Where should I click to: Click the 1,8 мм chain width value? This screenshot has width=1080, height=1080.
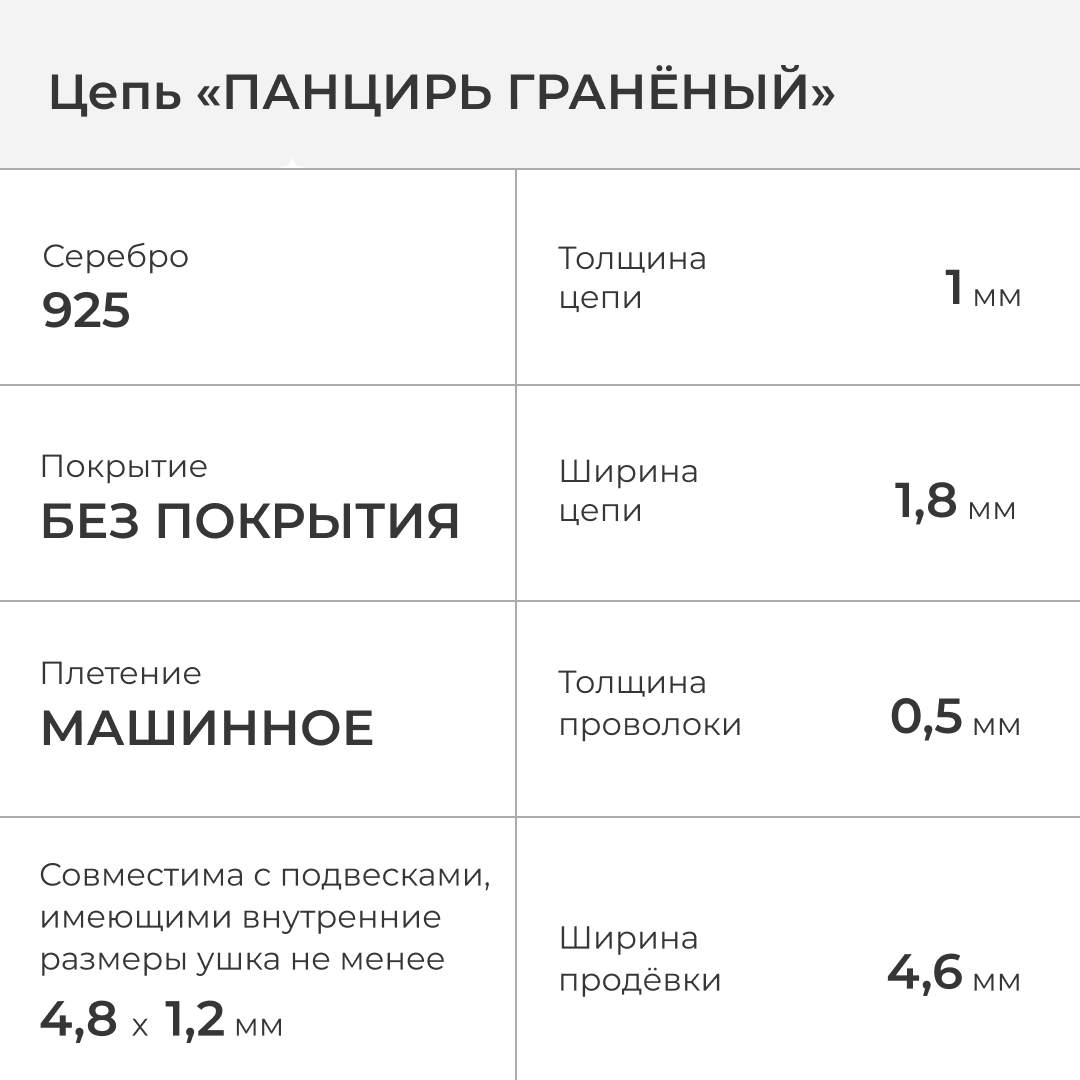[955, 502]
